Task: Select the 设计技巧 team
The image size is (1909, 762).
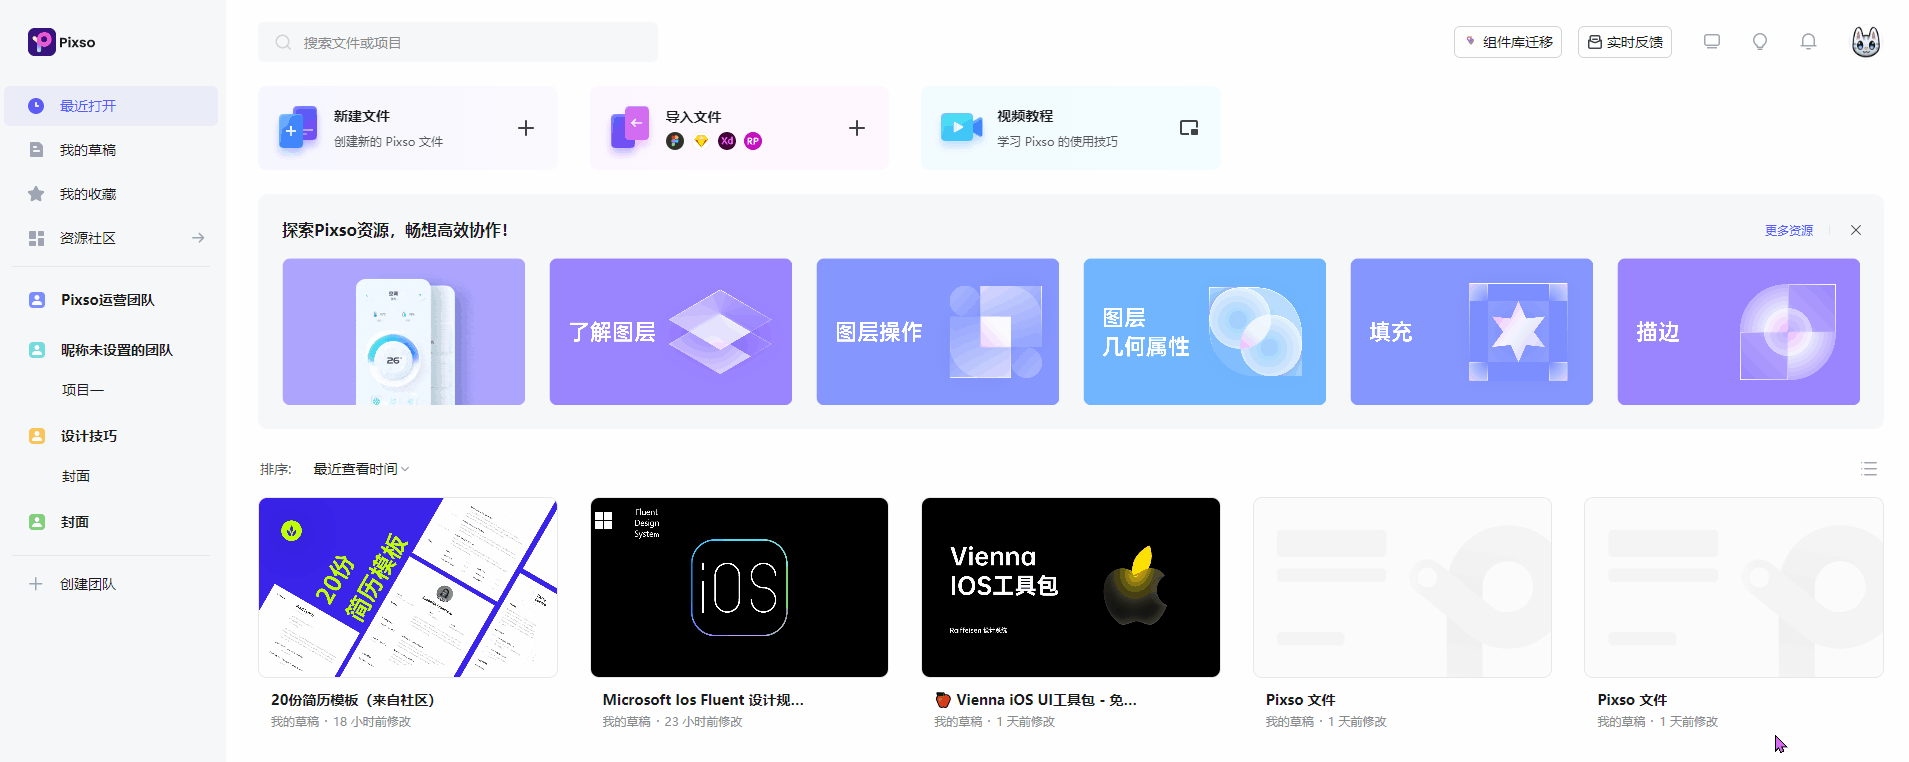Action: coord(89,436)
